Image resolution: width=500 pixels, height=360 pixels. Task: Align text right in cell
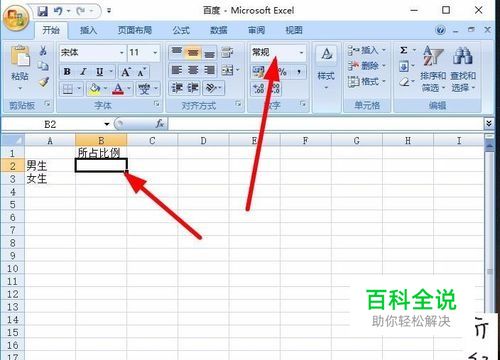(x=209, y=70)
